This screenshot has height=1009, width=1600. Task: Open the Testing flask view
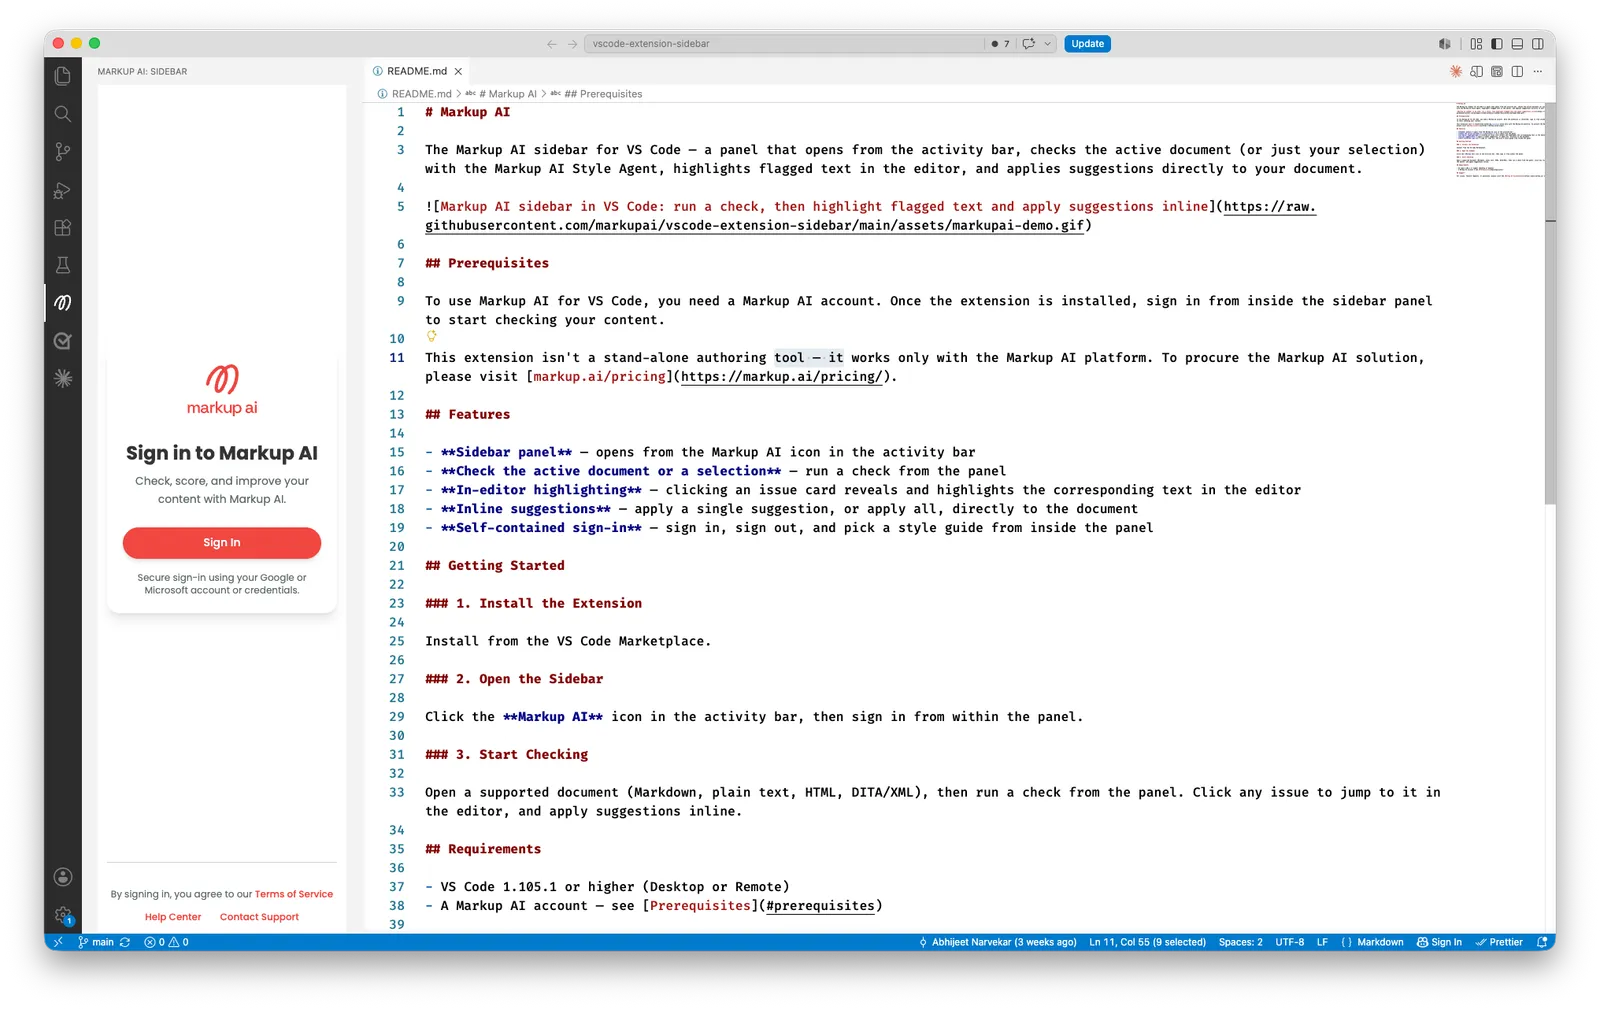coord(63,265)
